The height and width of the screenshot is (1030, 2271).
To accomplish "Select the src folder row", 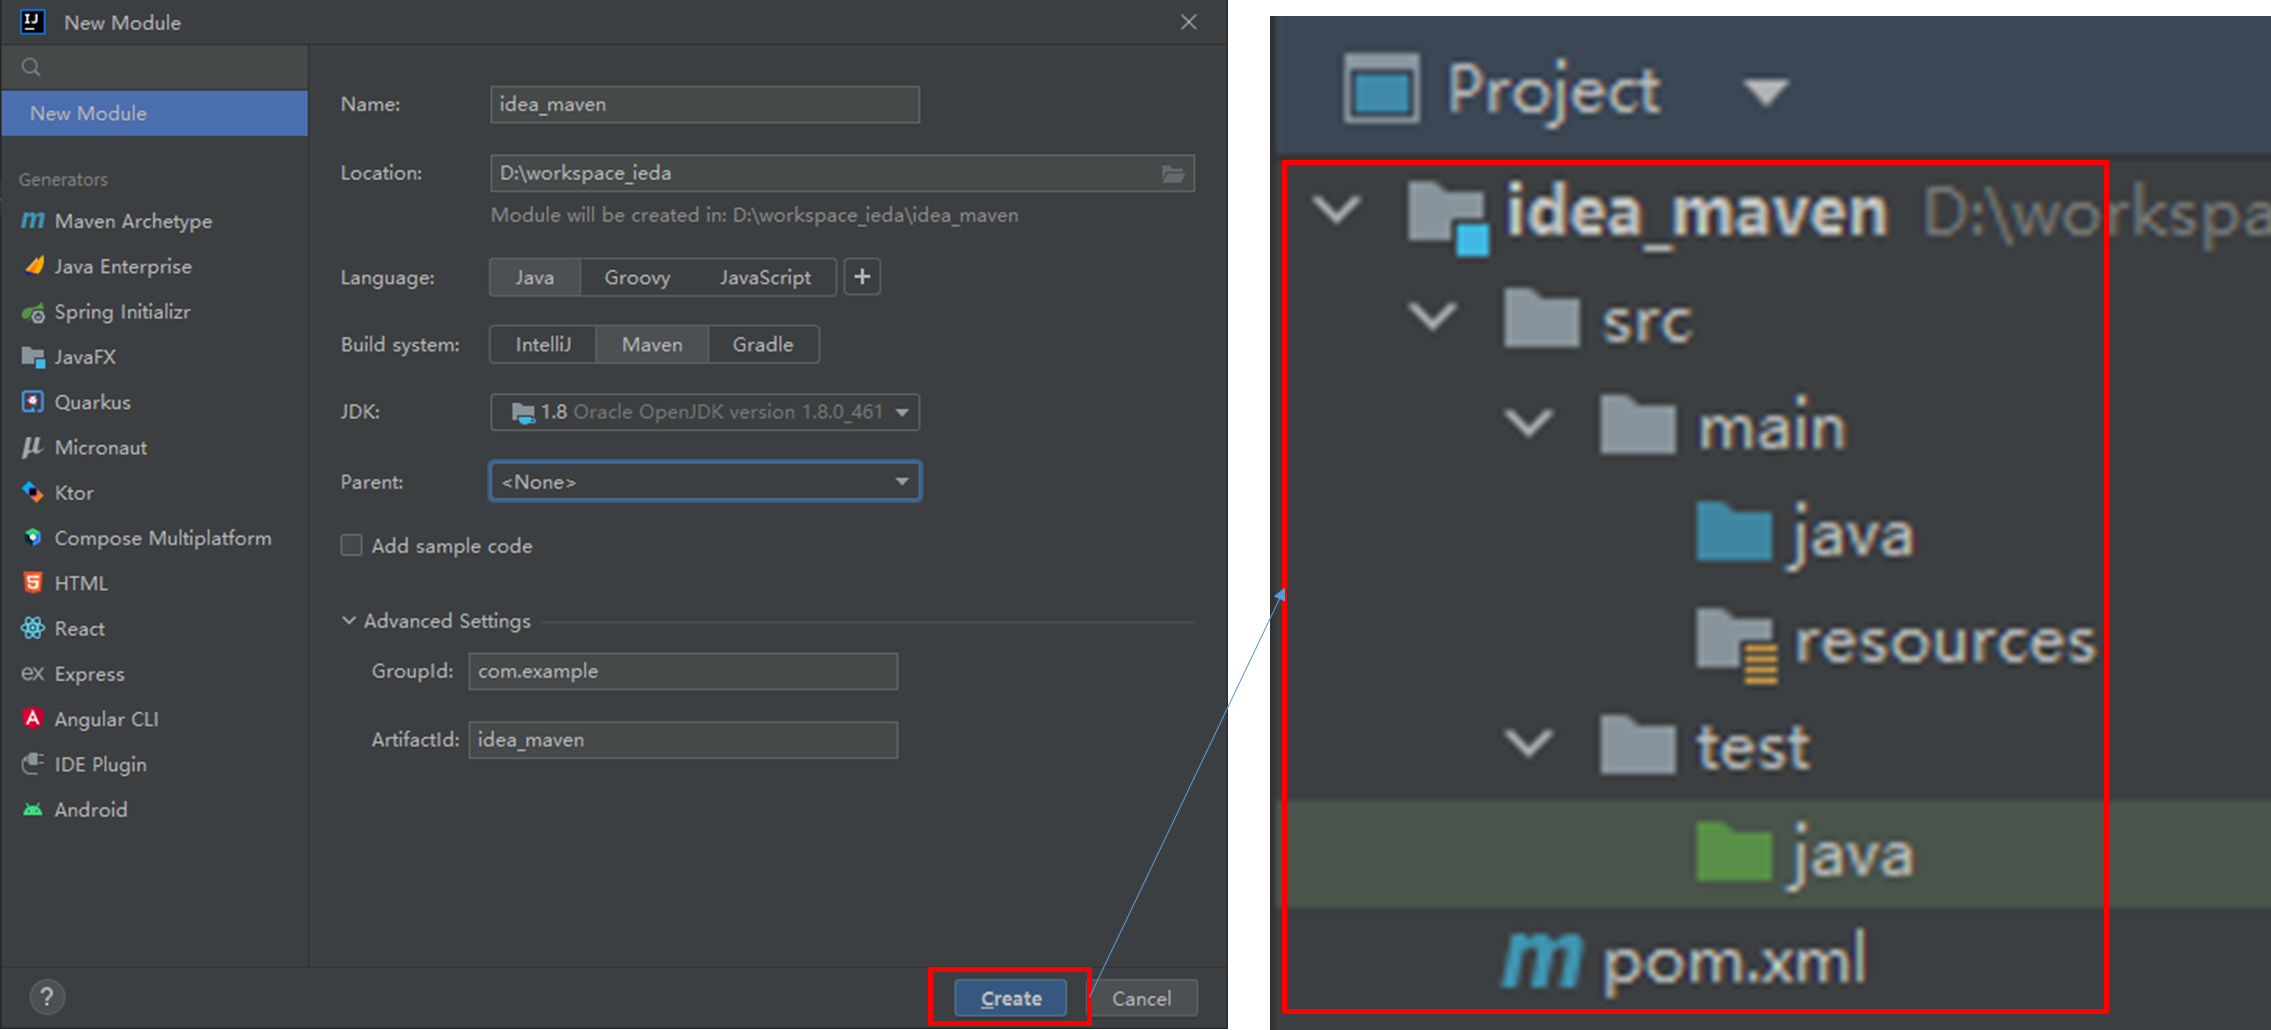I will tap(1598, 321).
